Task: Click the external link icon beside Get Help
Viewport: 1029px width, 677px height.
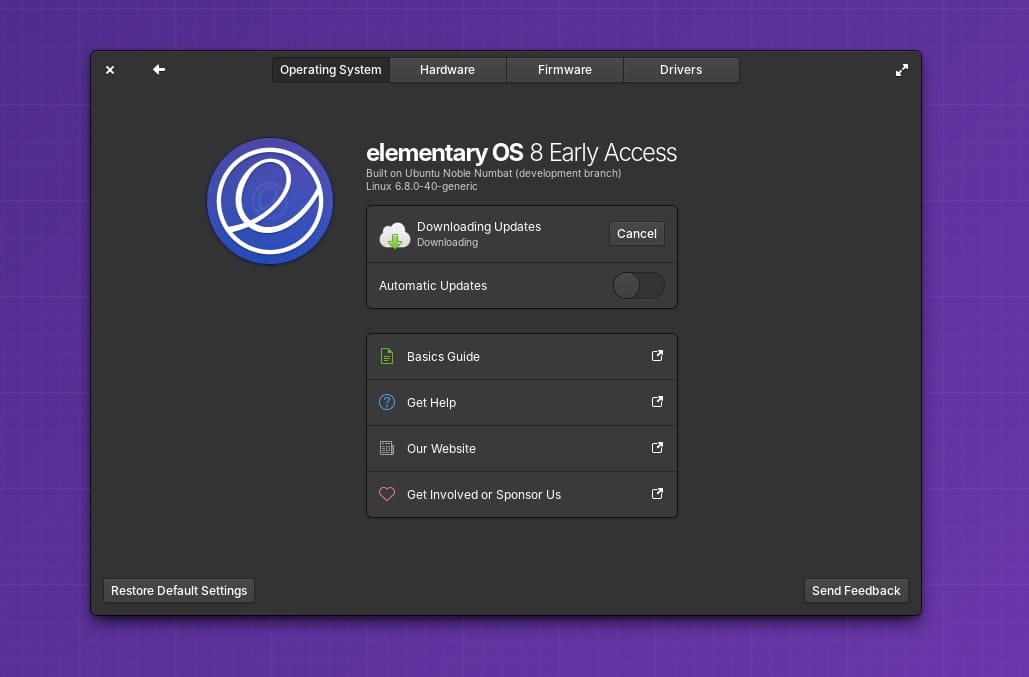Action: coord(657,402)
